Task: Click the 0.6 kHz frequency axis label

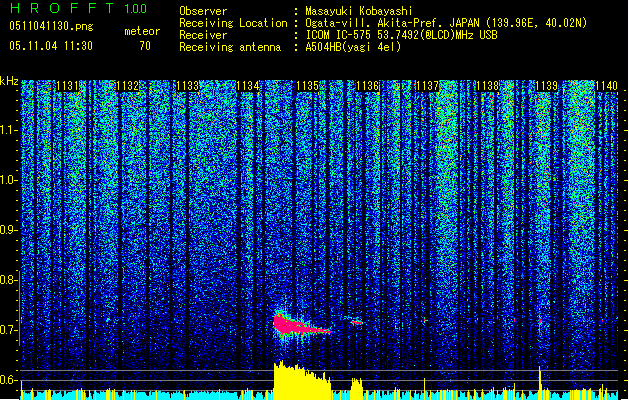Action: pyautogui.click(x=9, y=380)
